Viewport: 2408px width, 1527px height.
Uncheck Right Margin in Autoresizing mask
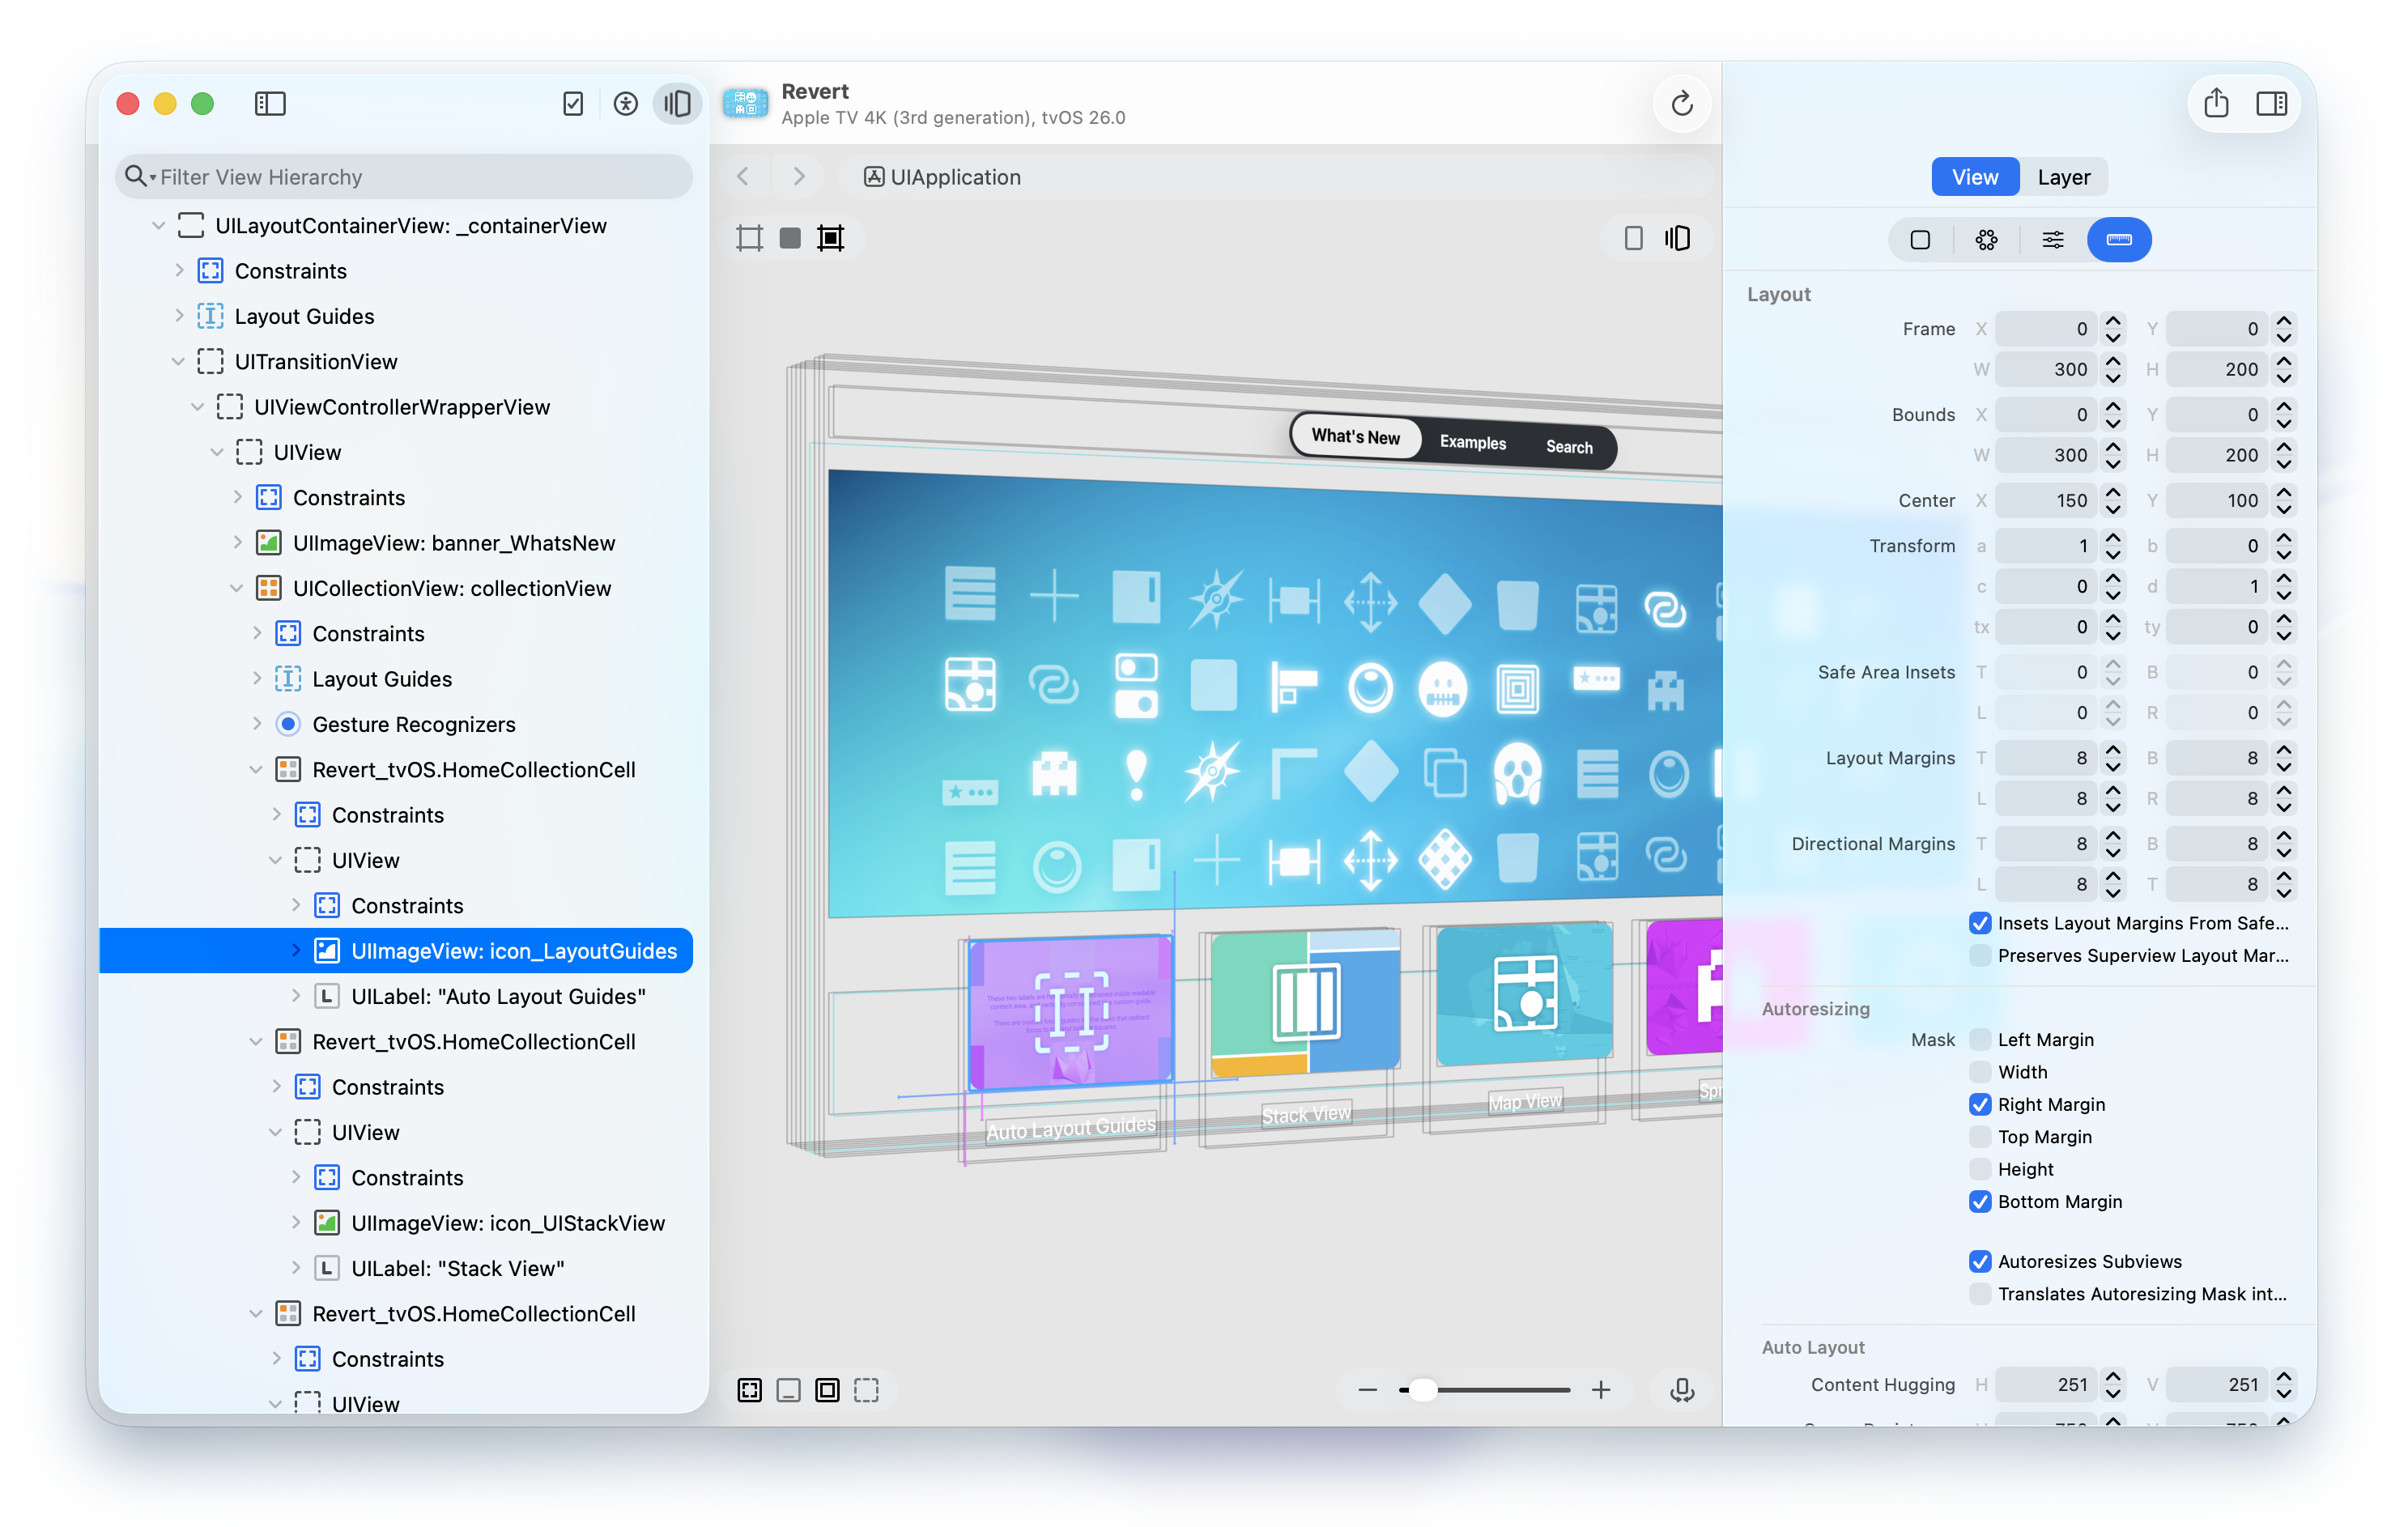point(1981,1104)
